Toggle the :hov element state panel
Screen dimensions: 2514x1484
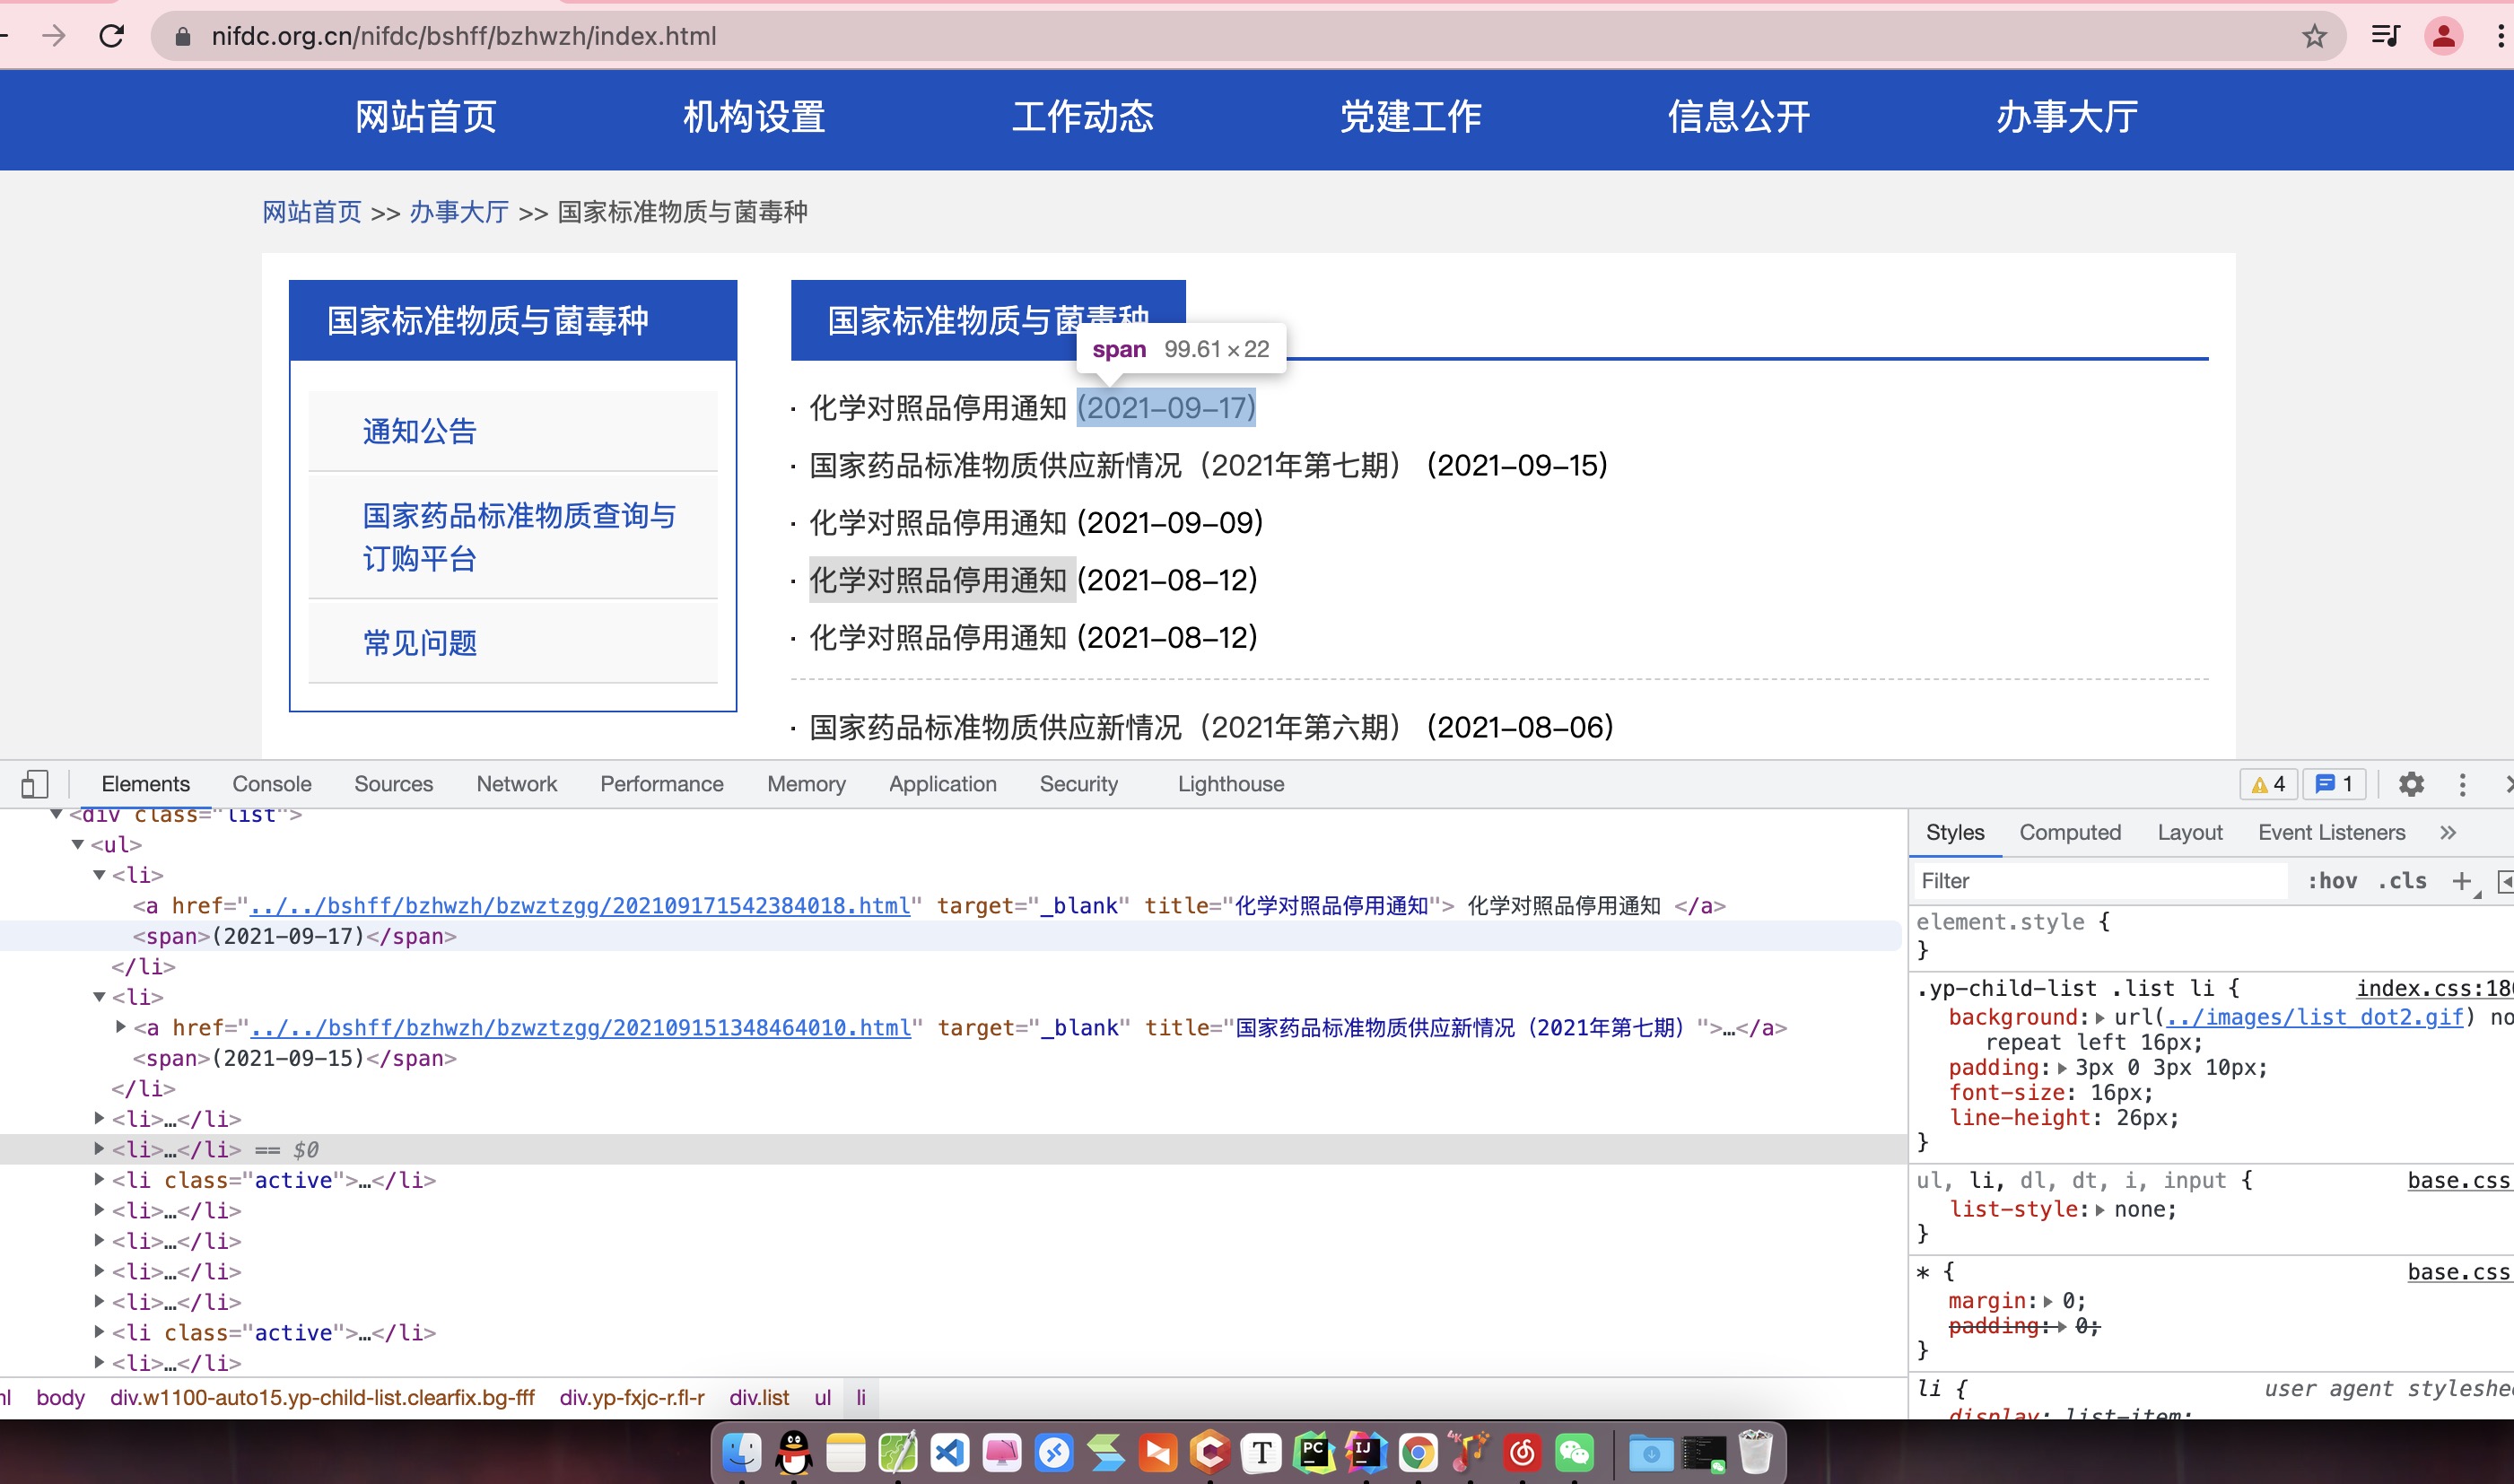point(2332,880)
